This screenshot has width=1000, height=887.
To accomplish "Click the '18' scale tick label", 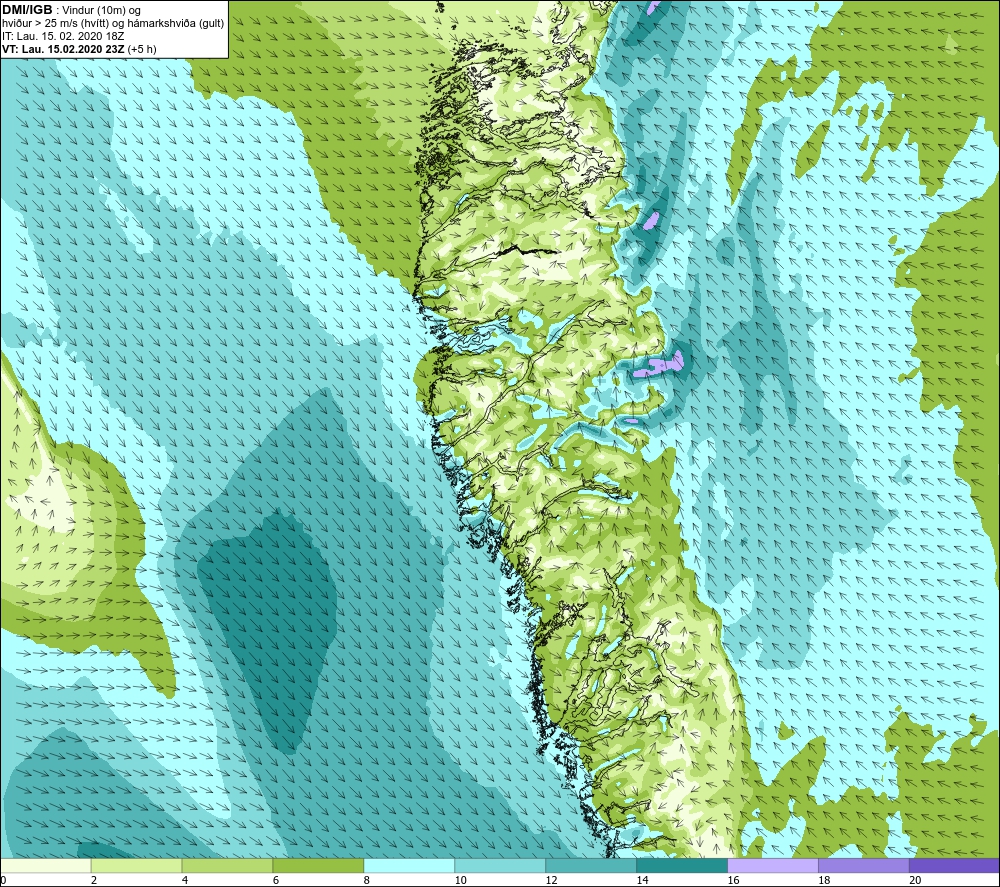I will 825,880.
